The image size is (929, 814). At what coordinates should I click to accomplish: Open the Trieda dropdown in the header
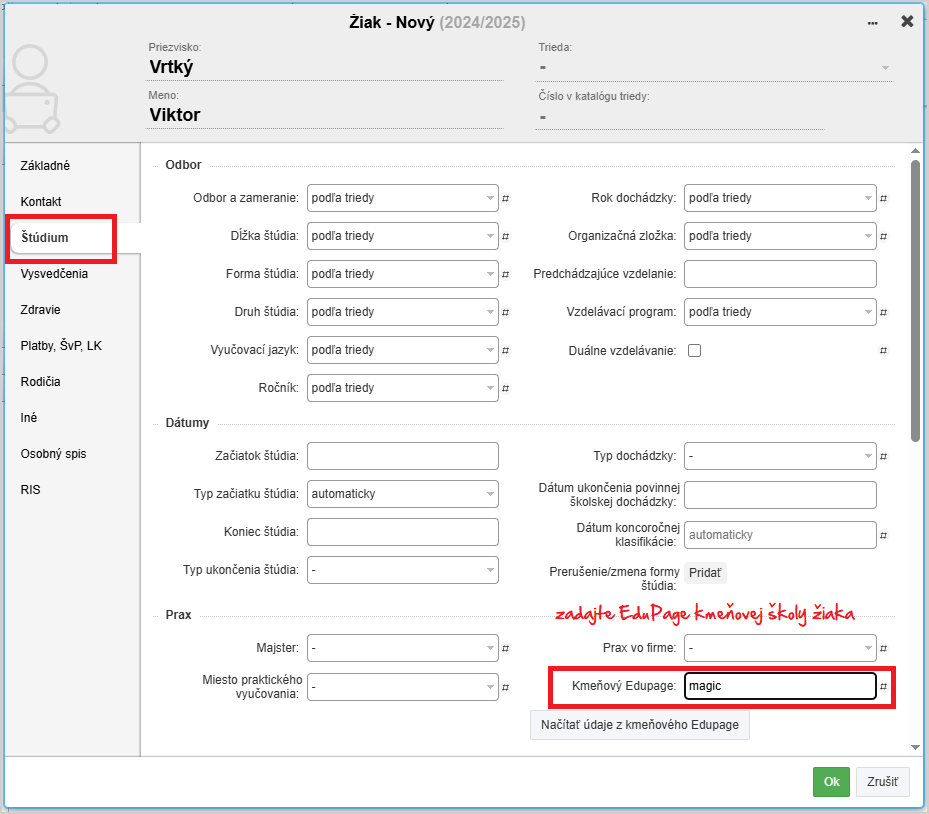coord(715,68)
